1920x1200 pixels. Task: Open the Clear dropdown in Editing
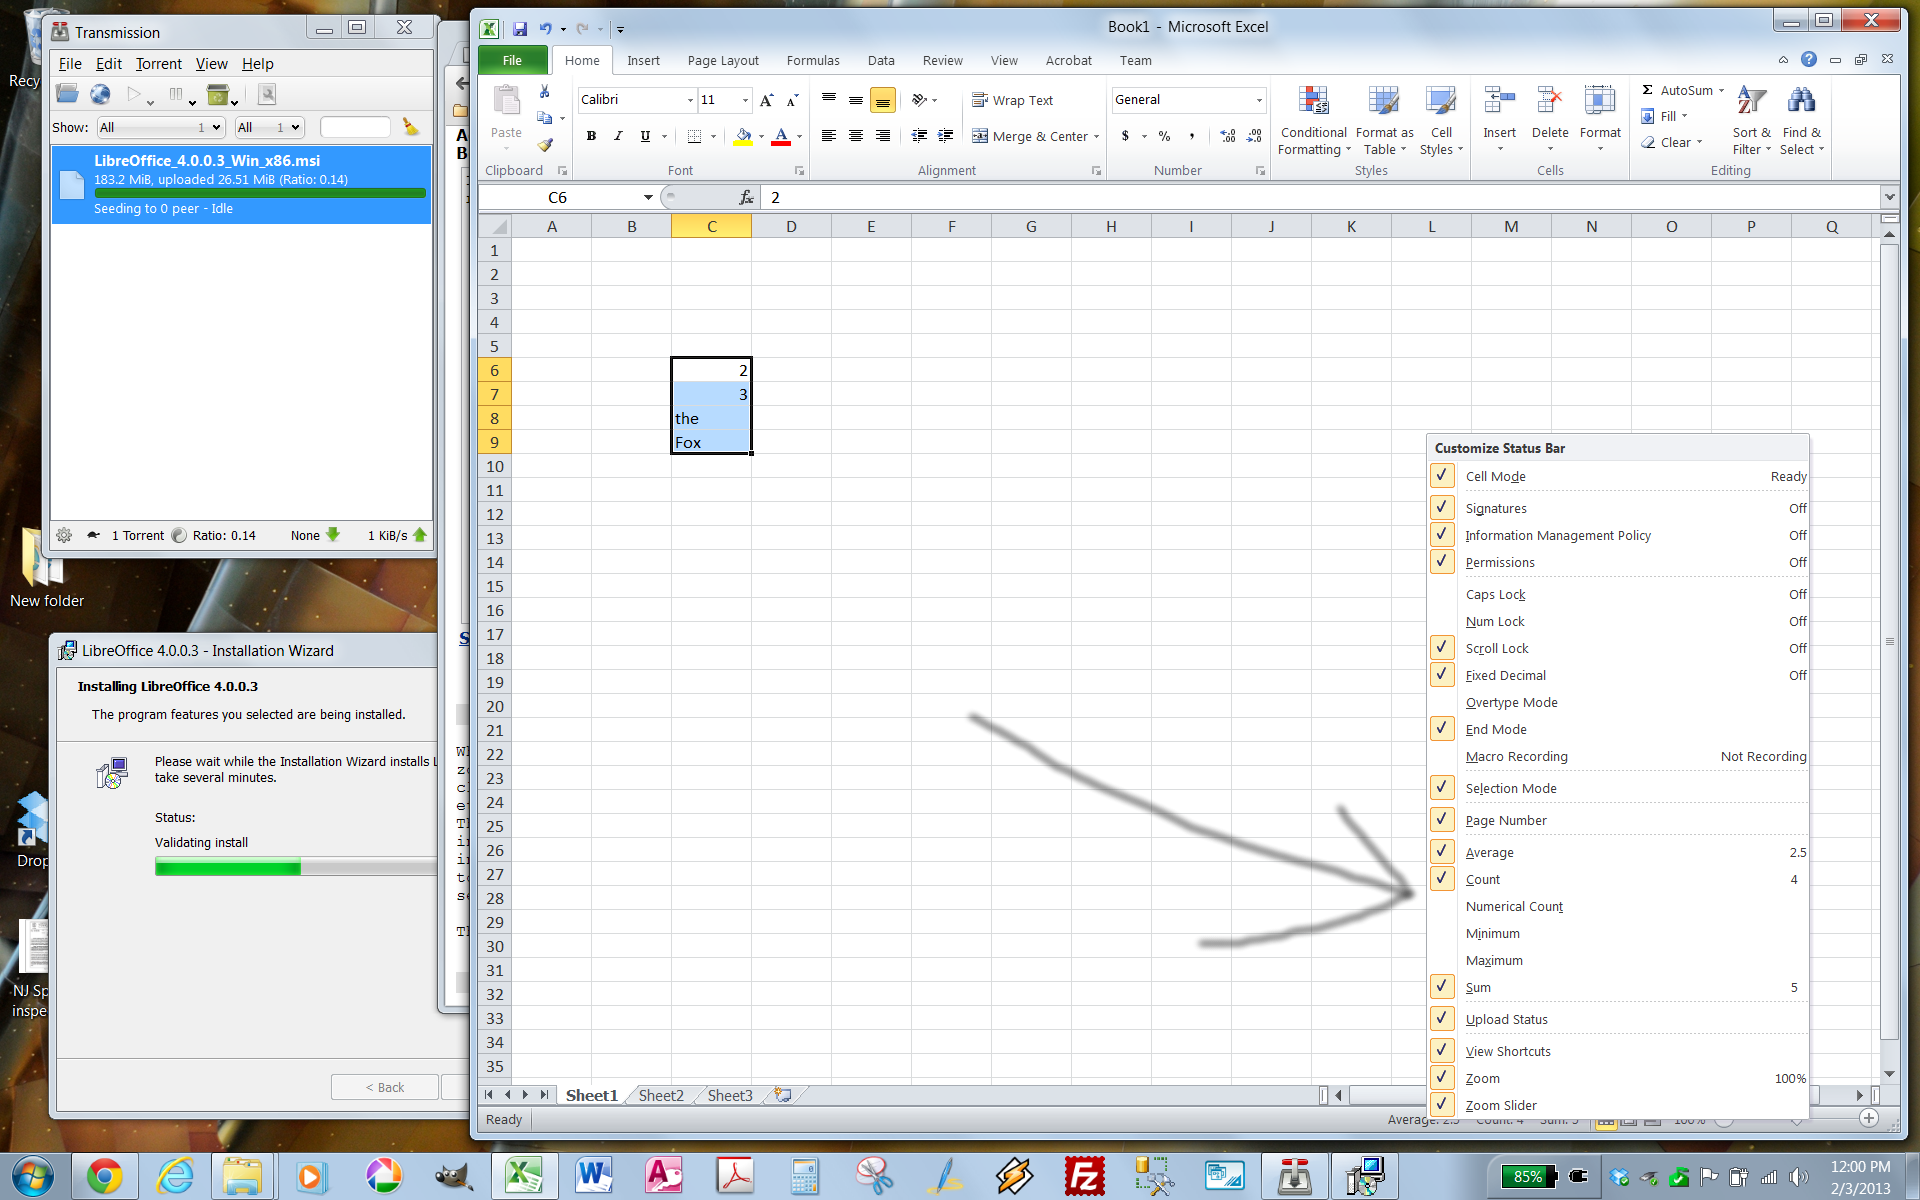pyautogui.click(x=1699, y=142)
